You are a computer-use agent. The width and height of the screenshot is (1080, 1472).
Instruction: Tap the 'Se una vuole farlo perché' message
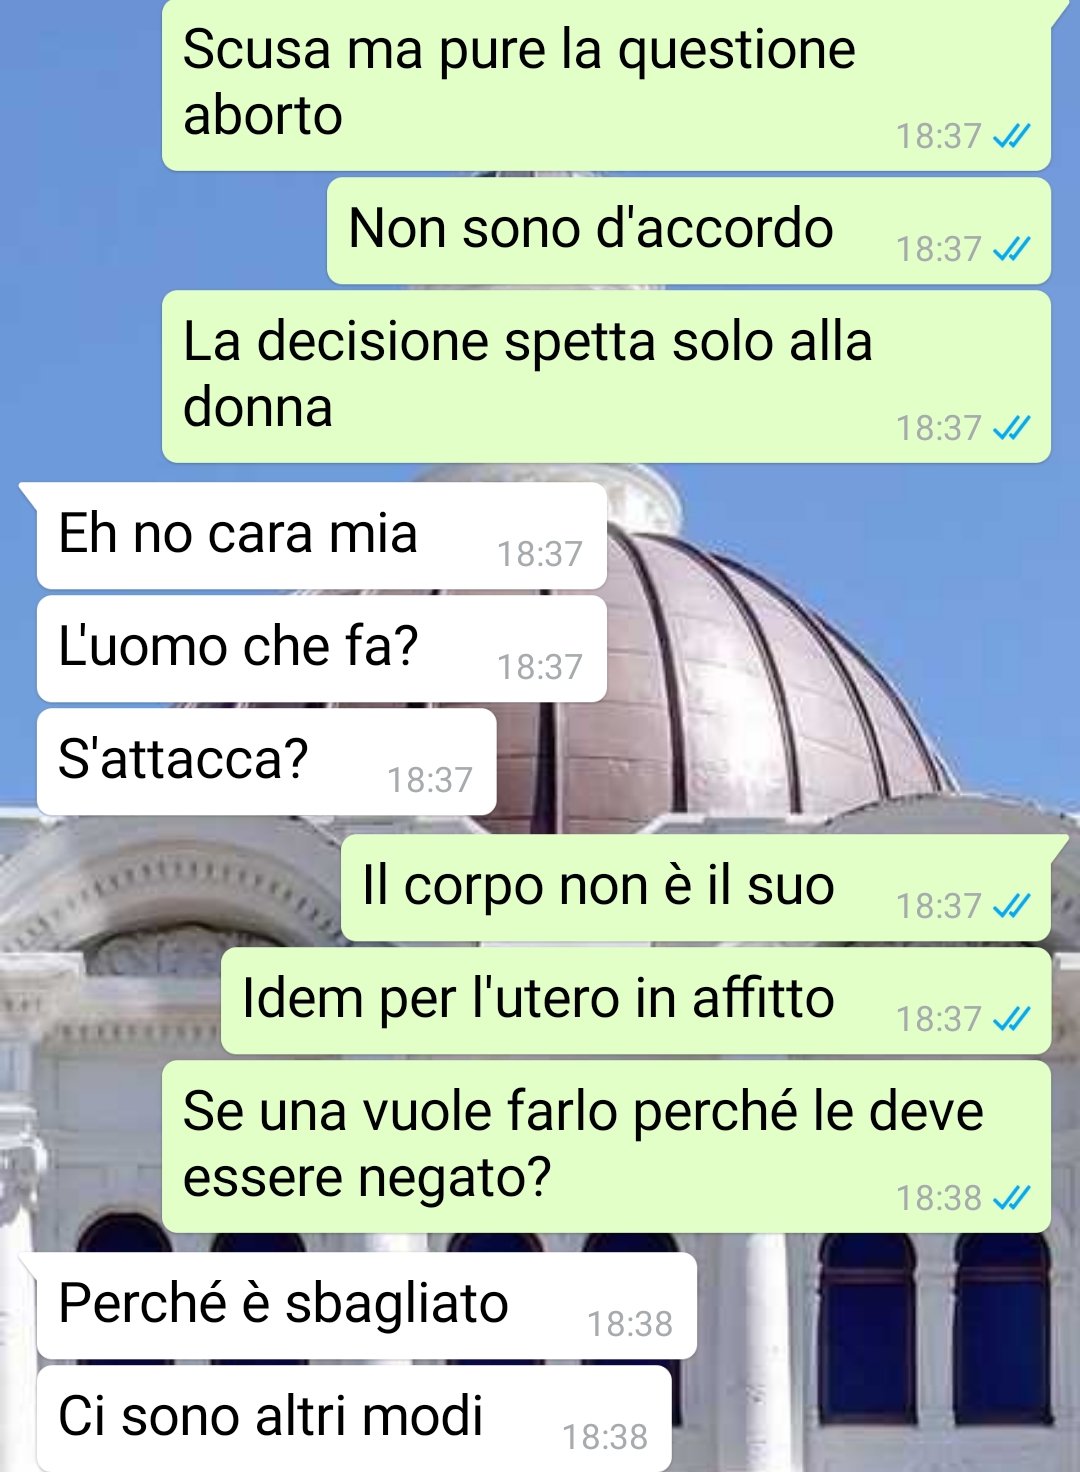click(x=606, y=1147)
